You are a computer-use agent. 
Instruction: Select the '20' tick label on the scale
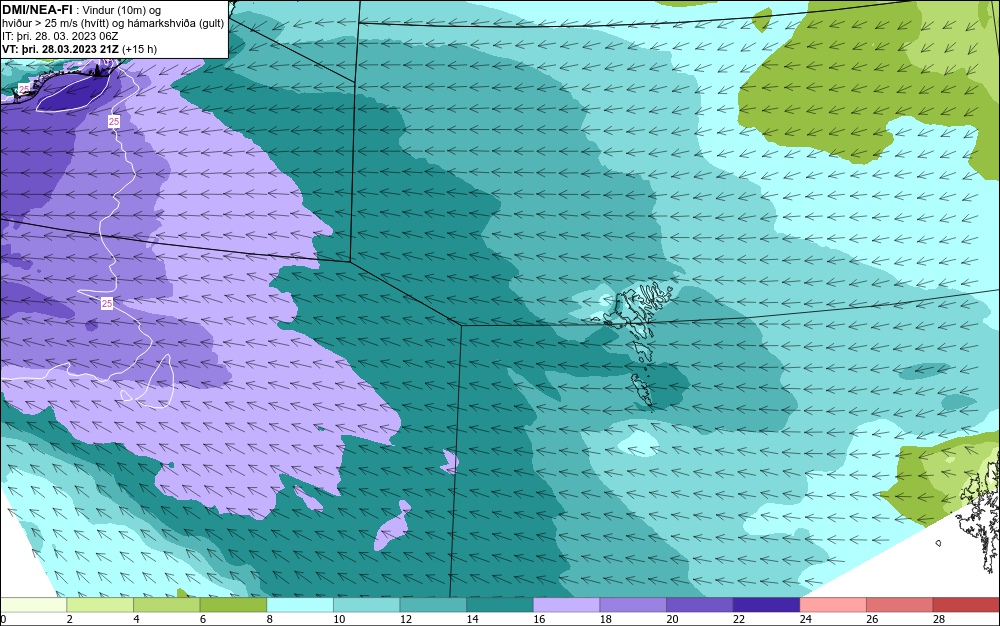pyautogui.click(x=672, y=619)
